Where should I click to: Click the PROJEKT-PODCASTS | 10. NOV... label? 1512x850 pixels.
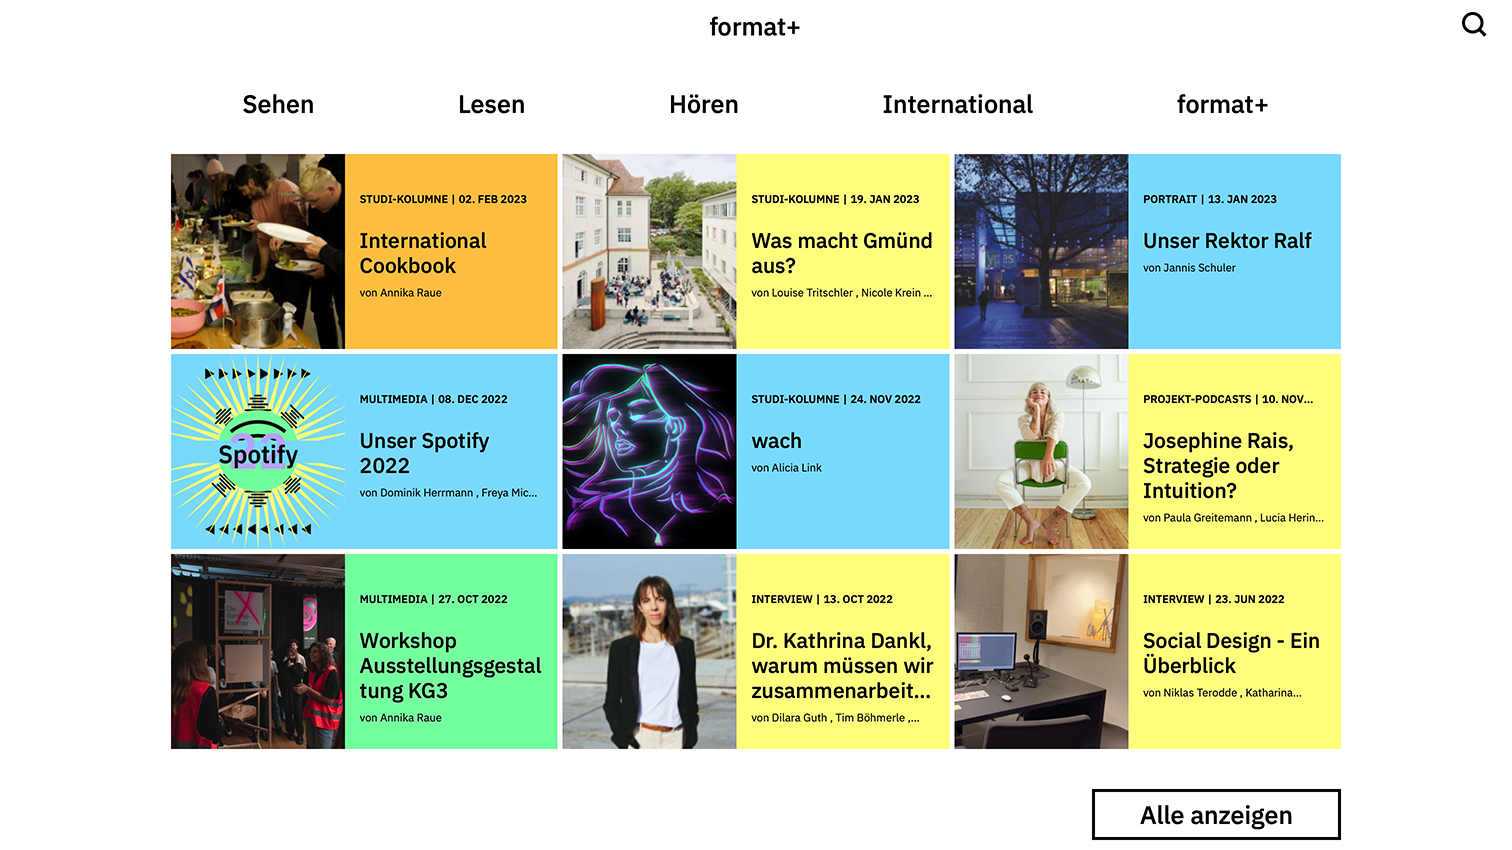1228,399
